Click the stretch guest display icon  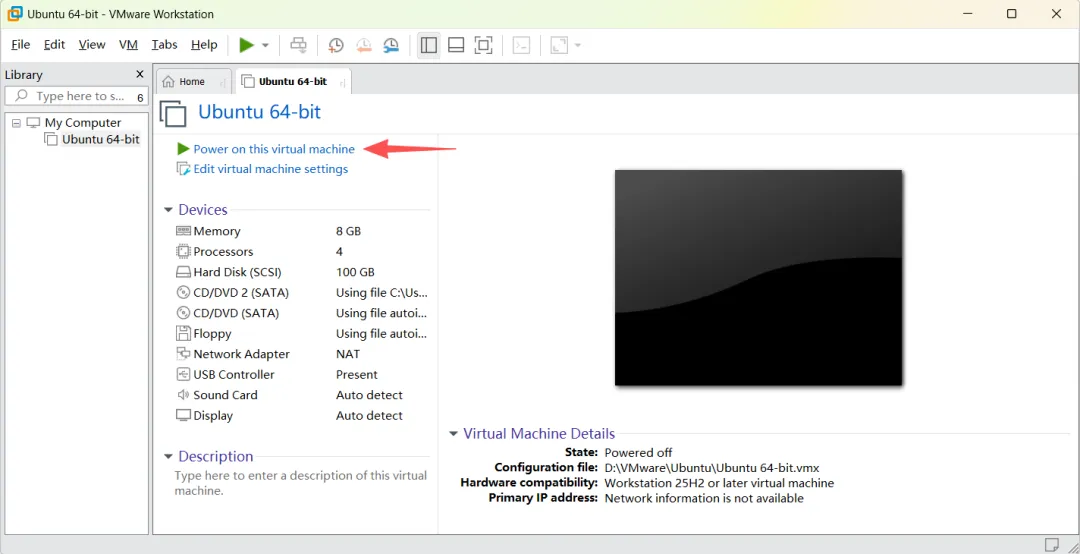(x=559, y=45)
